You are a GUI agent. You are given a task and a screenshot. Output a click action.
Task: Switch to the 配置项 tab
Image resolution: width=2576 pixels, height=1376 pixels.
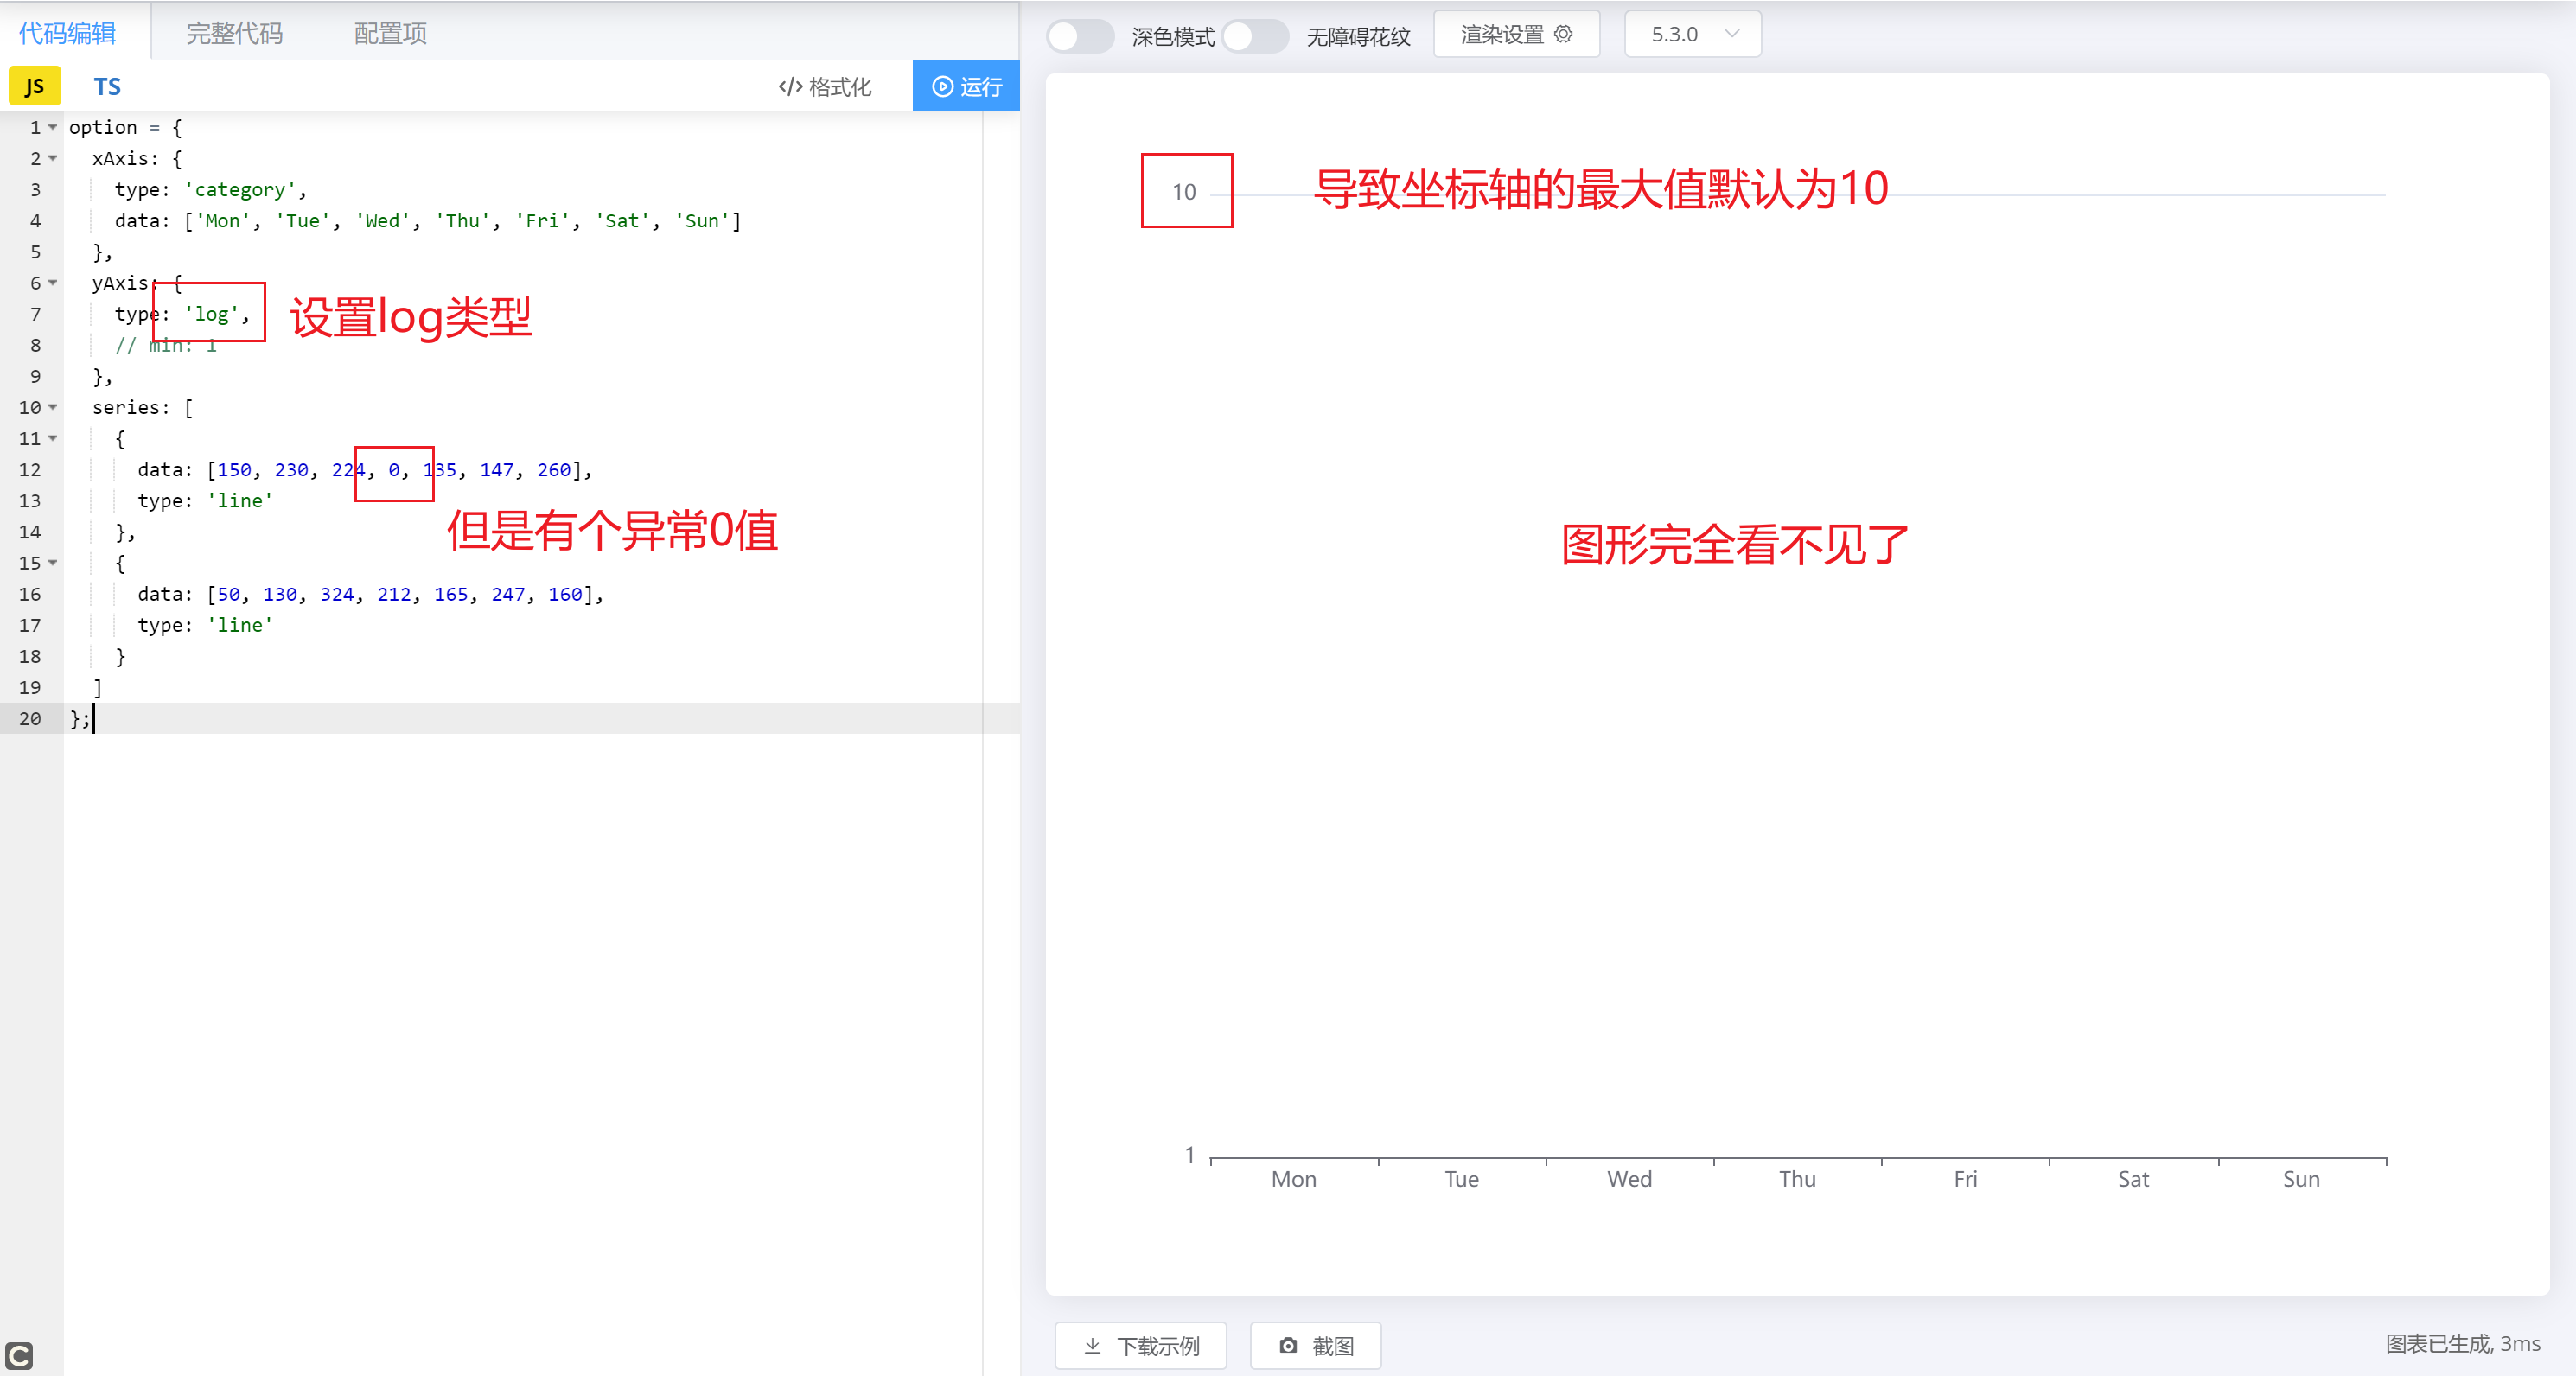coord(391,33)
